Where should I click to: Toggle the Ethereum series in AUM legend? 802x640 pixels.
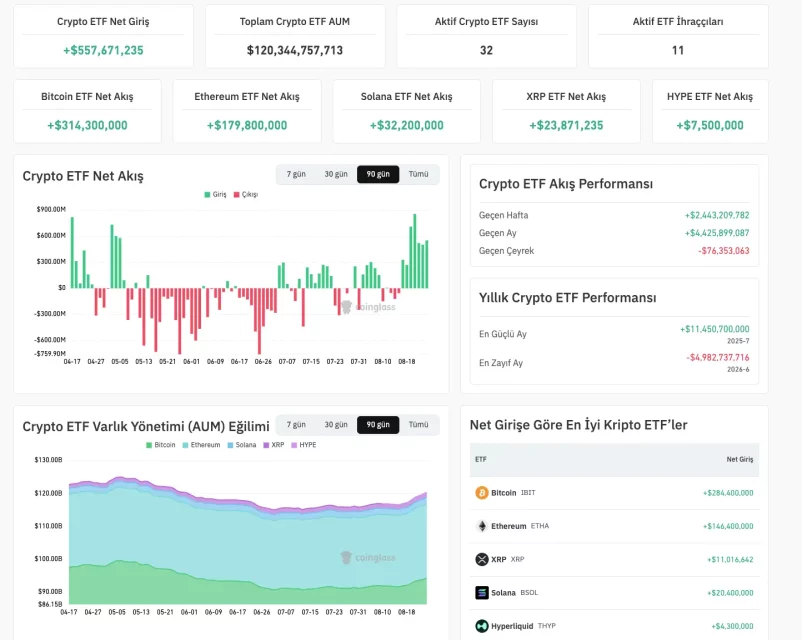202,445
